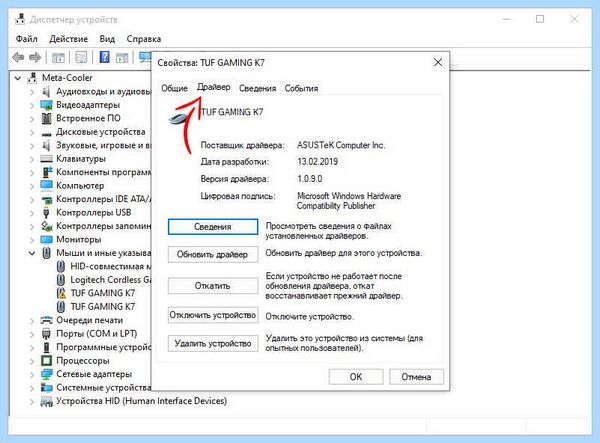Select the Аудиовходы и аудиовыходы tree item

pos(104,91)
